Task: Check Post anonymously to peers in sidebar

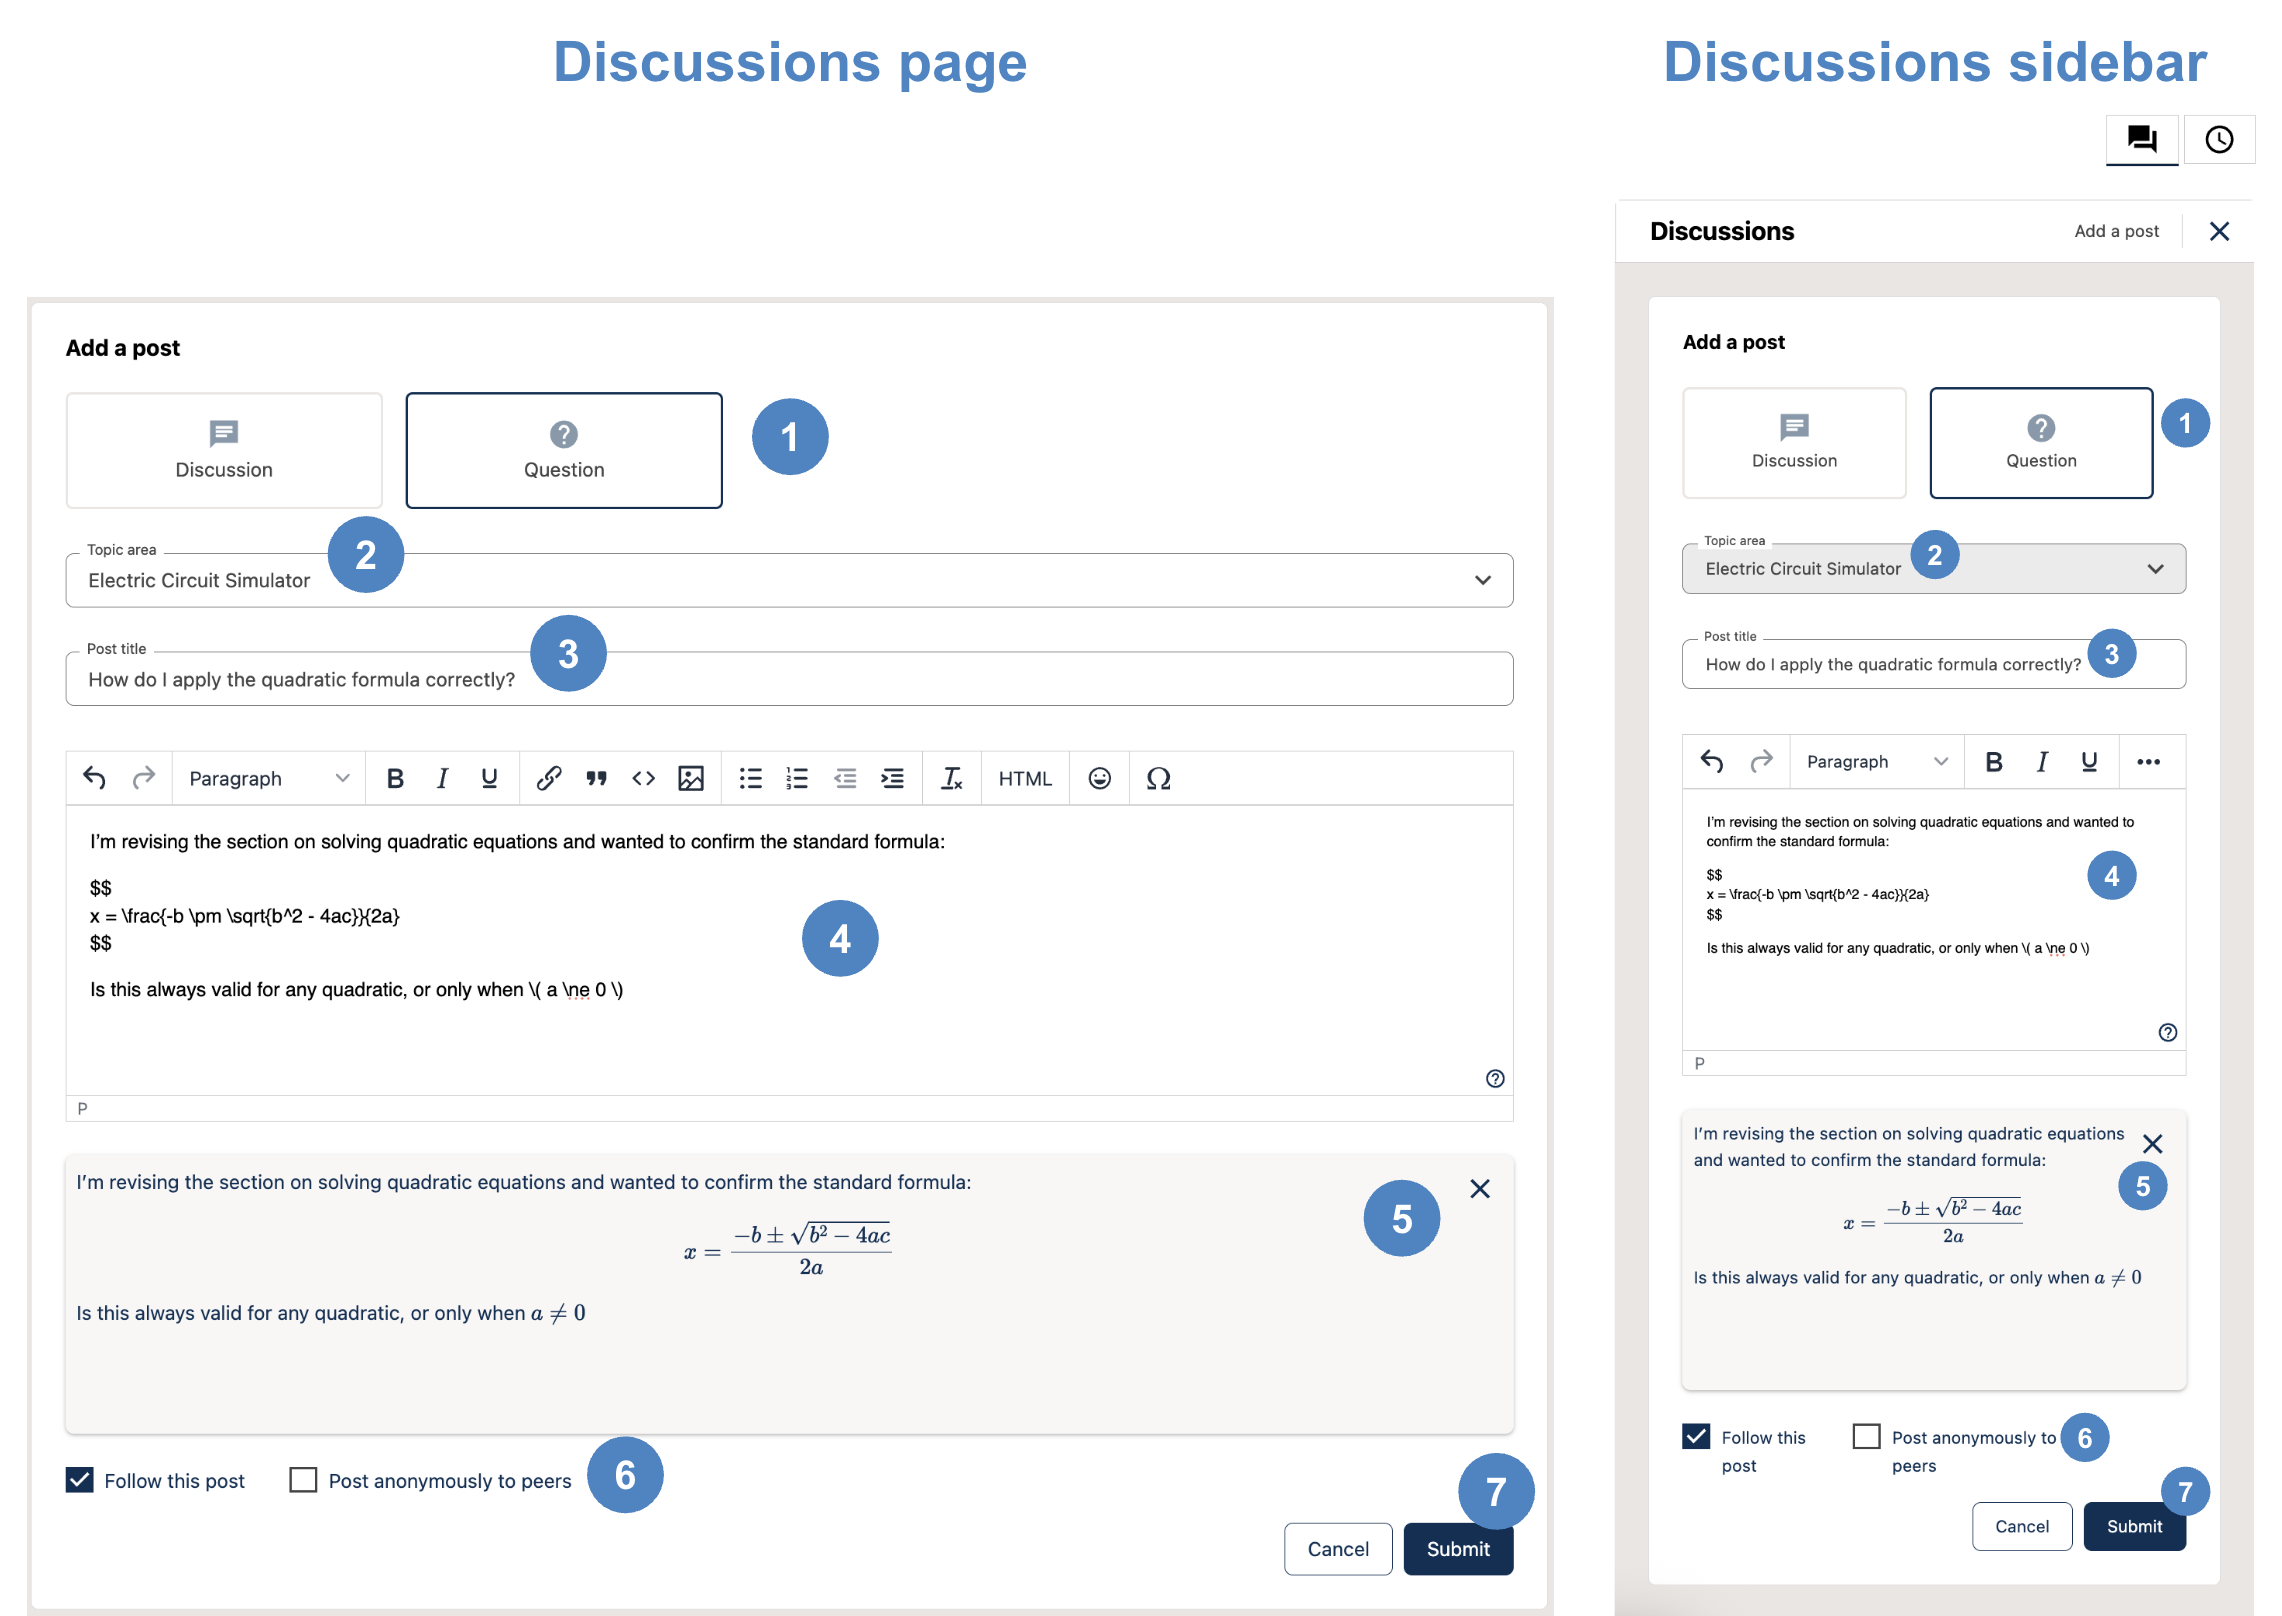Action: (1866, 1437)
